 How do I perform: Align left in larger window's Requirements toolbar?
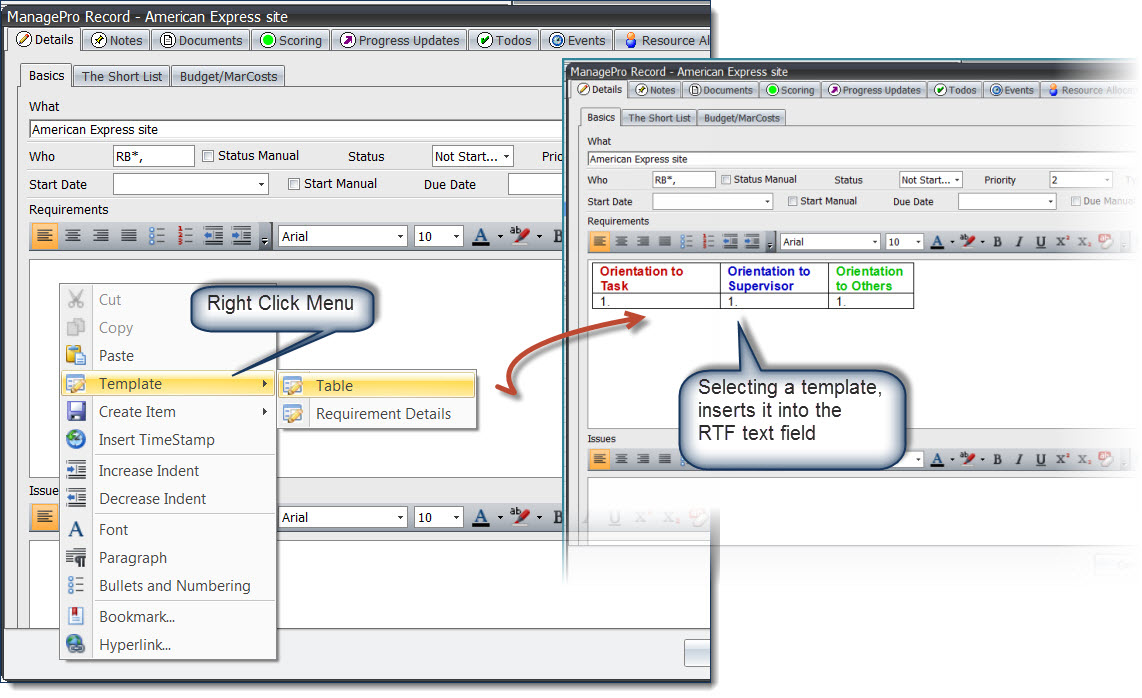[x=44, y=235]
